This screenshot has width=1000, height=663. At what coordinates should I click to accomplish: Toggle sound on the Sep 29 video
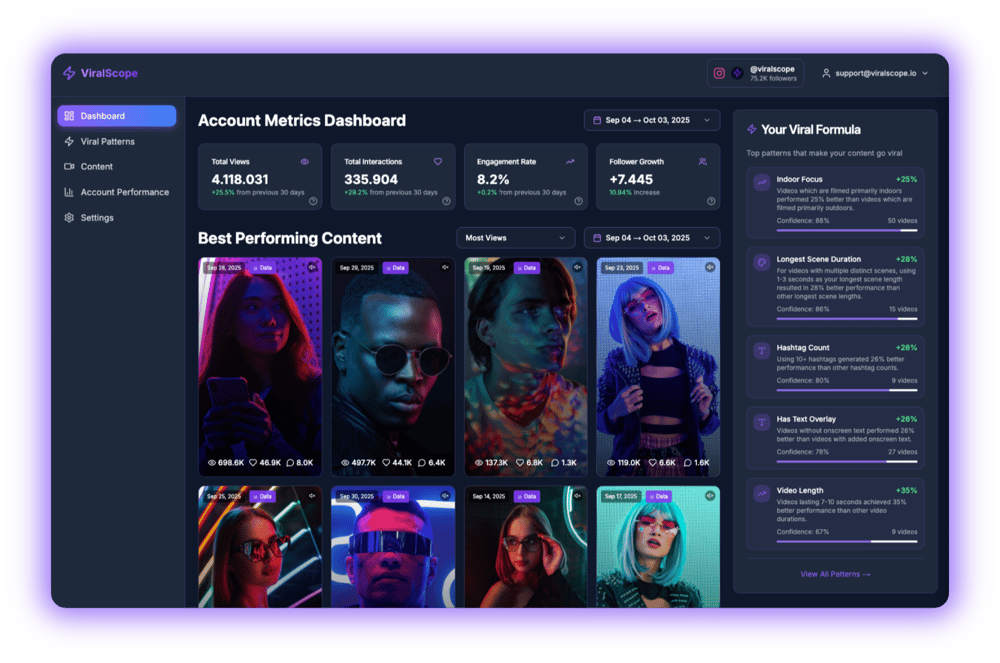tap(445, 268)
